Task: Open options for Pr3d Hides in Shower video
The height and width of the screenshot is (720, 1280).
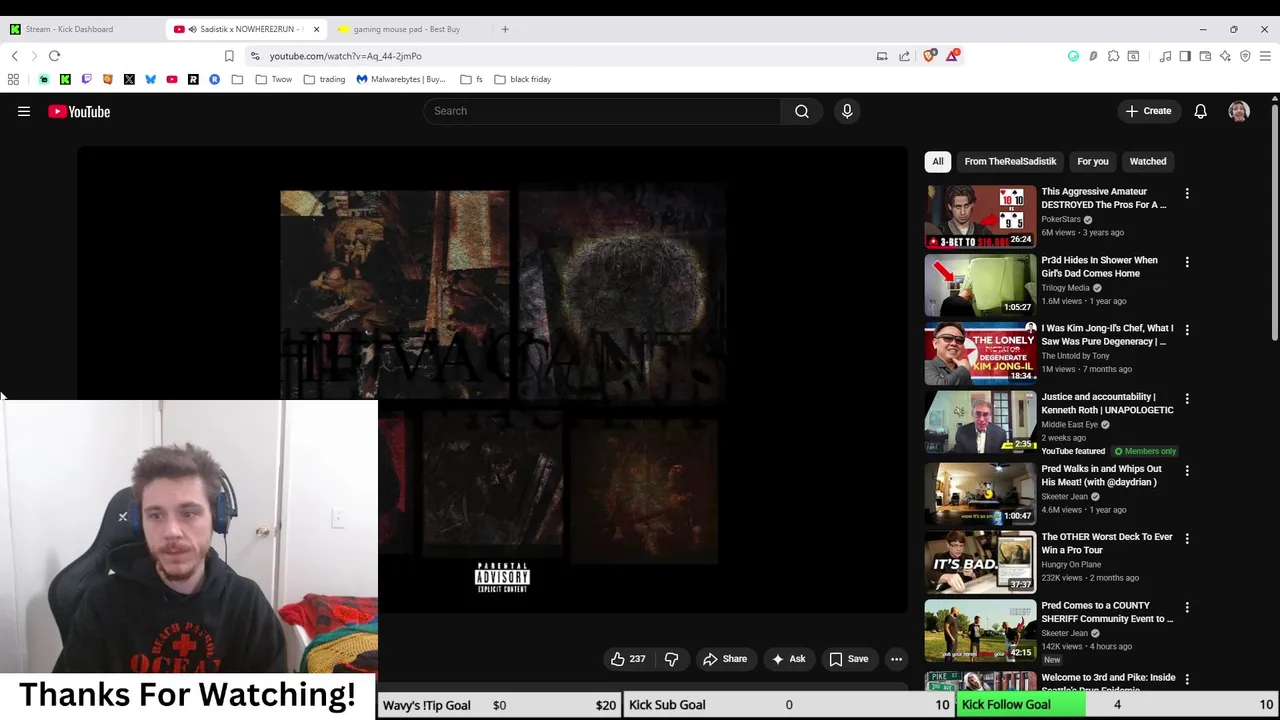Action: [1187, 262]
